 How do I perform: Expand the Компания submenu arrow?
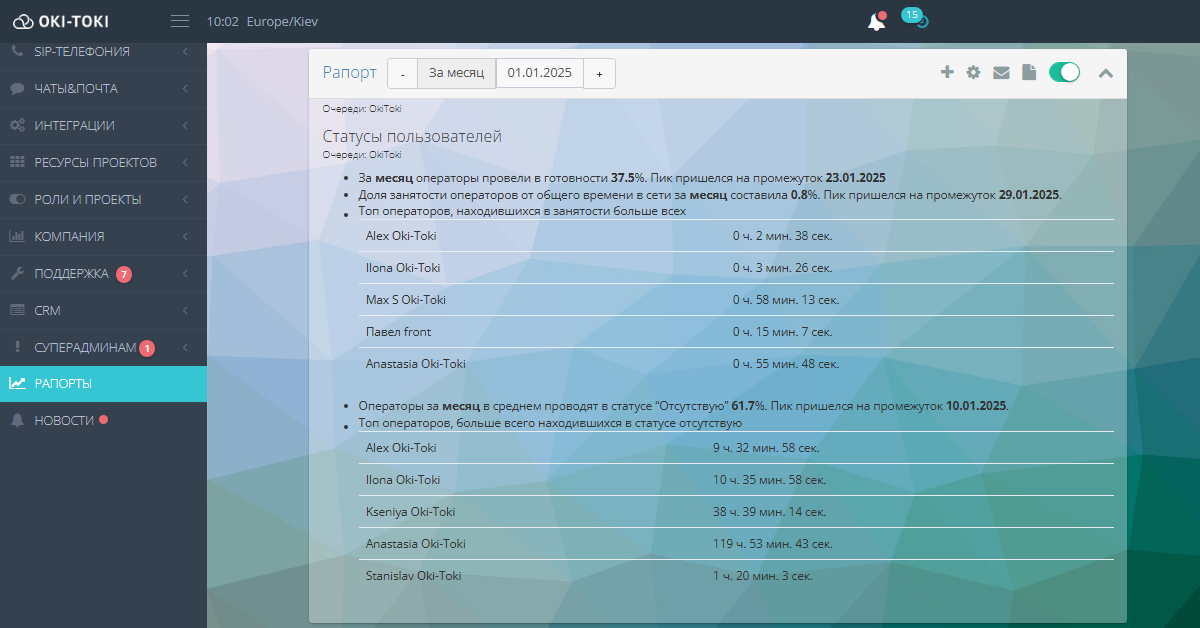[186, 236]
